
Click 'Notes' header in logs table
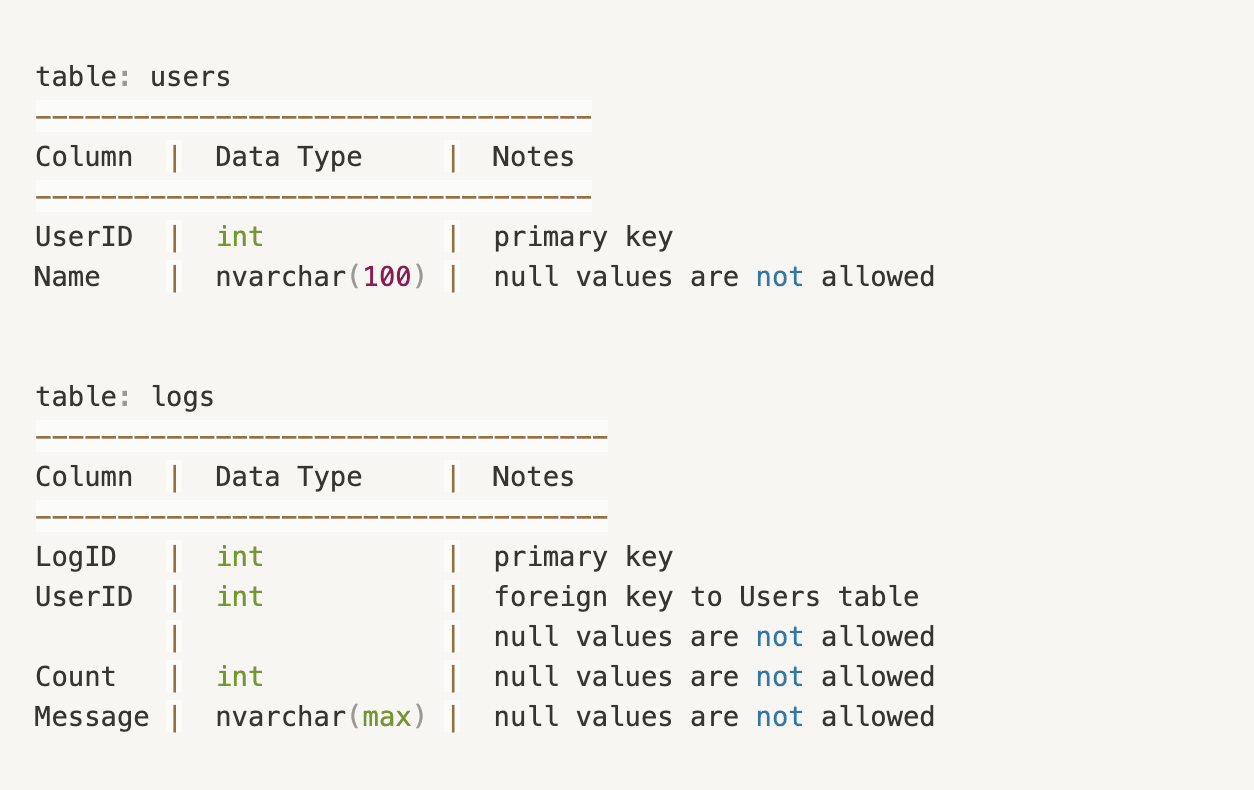point(534,477)
